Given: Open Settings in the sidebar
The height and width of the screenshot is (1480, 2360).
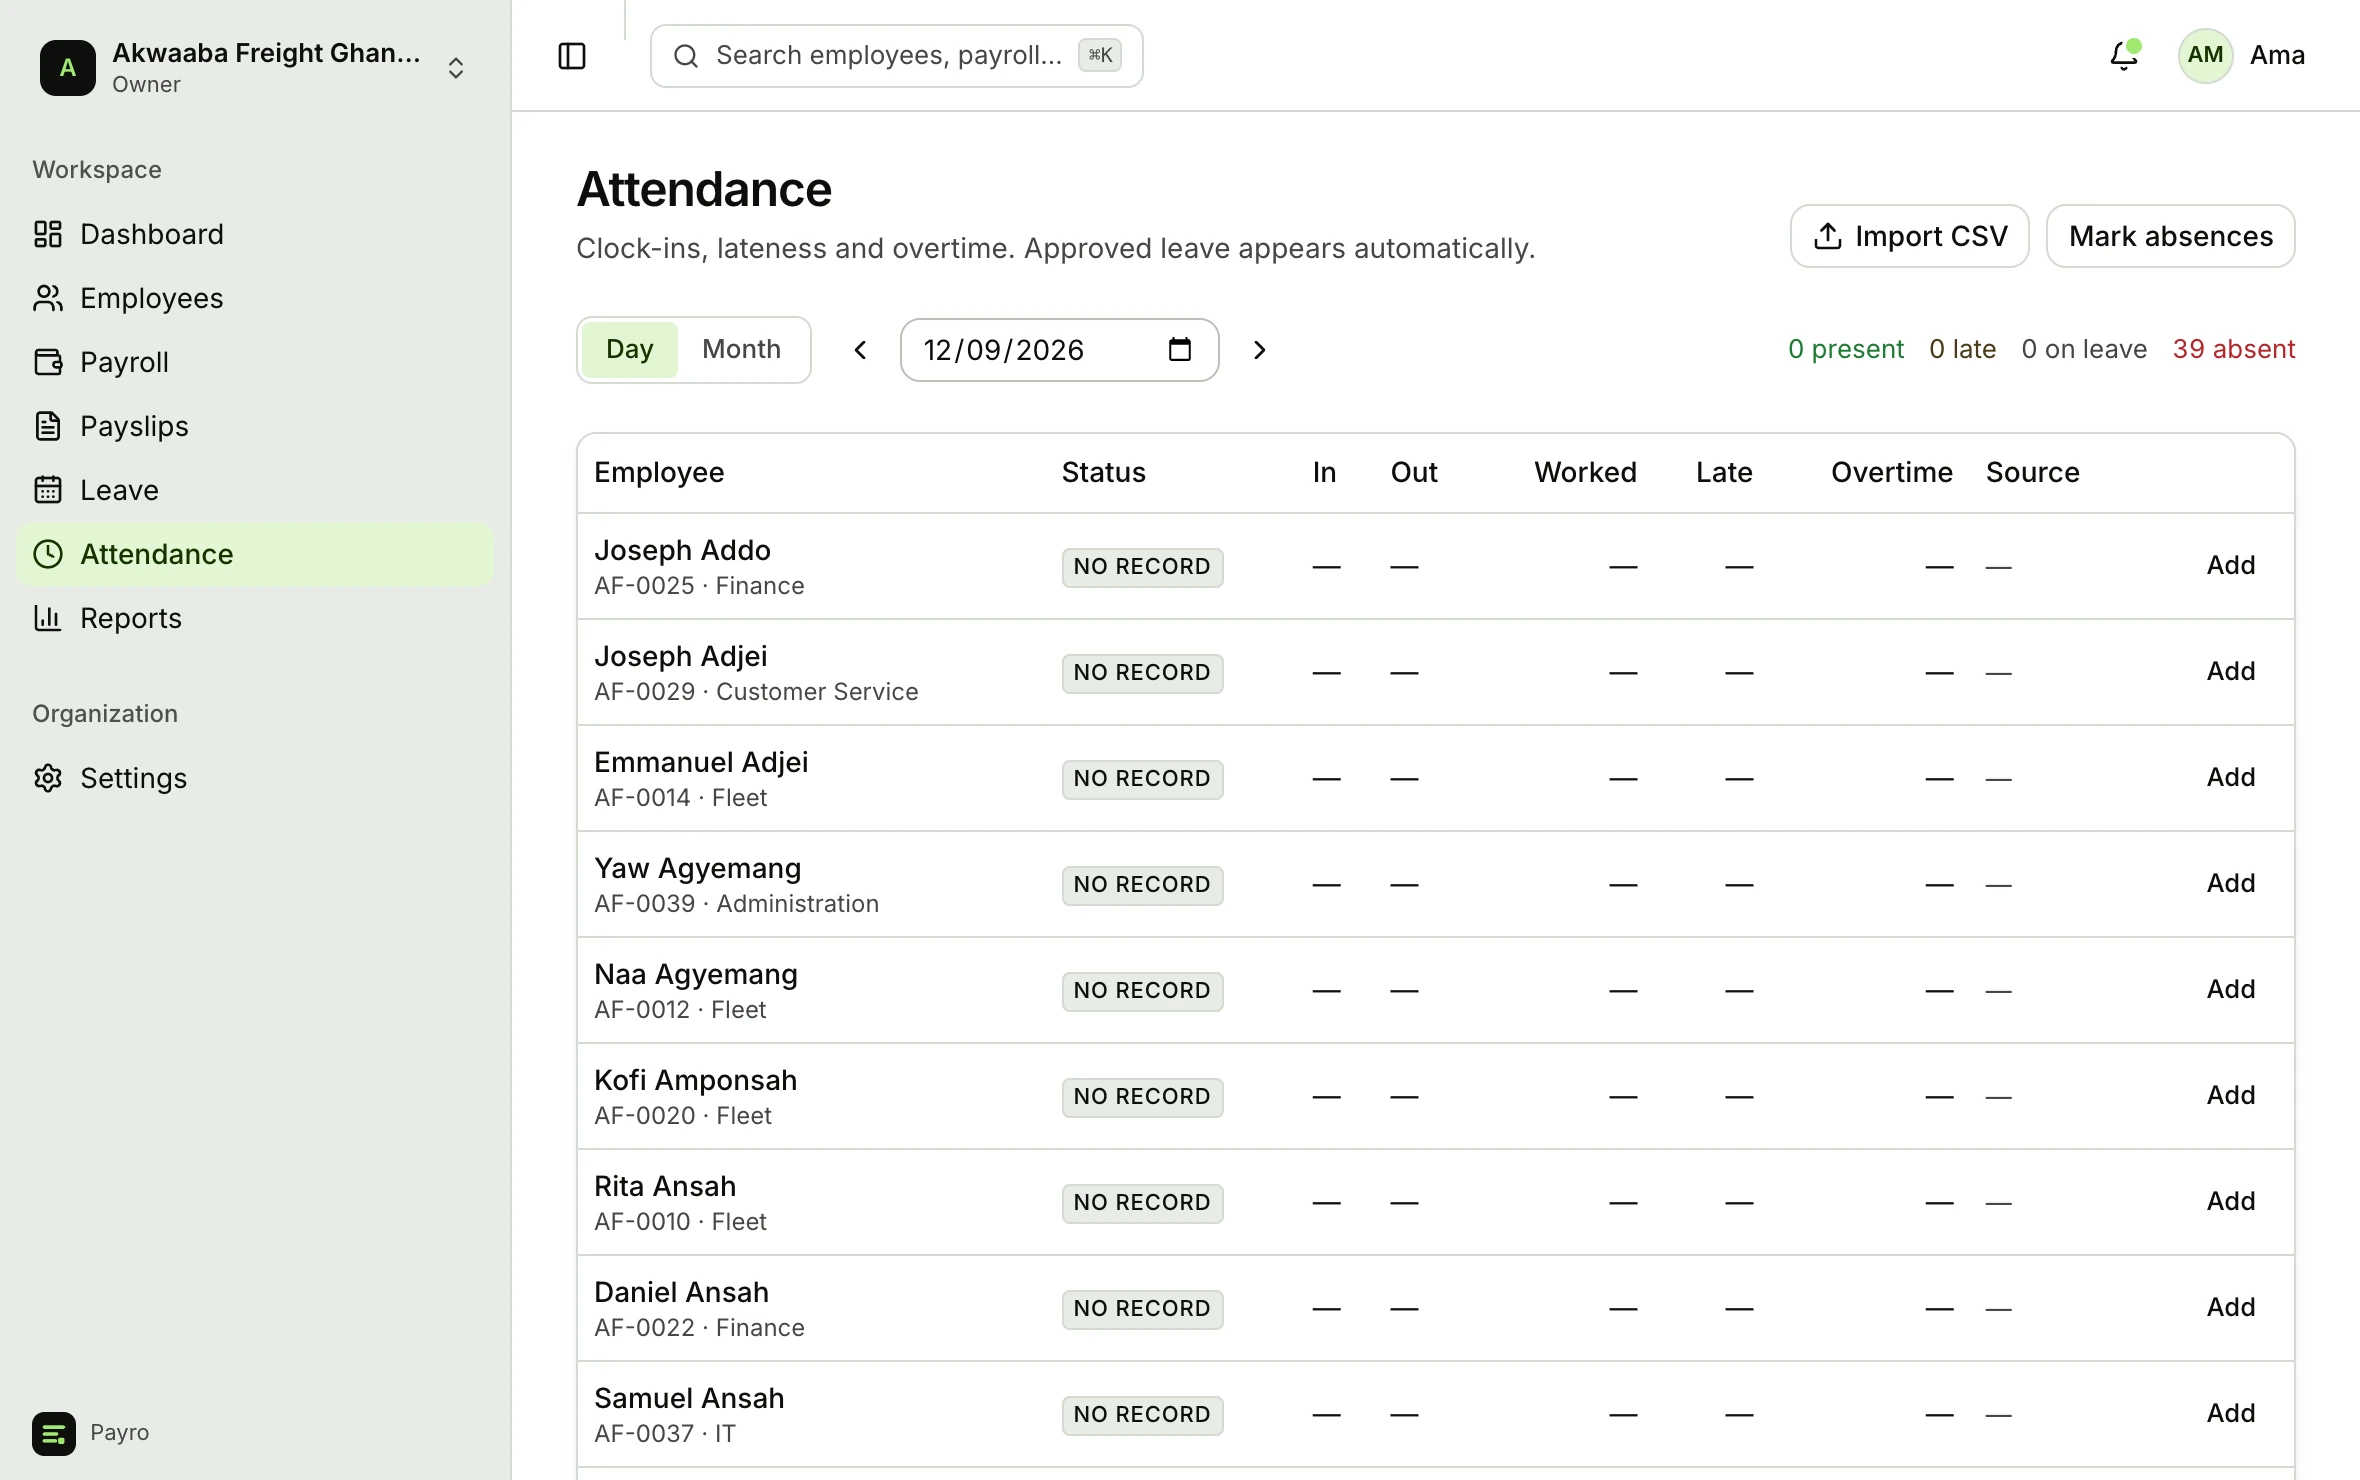Looking at the screenshot, I should tap(255, 778).
